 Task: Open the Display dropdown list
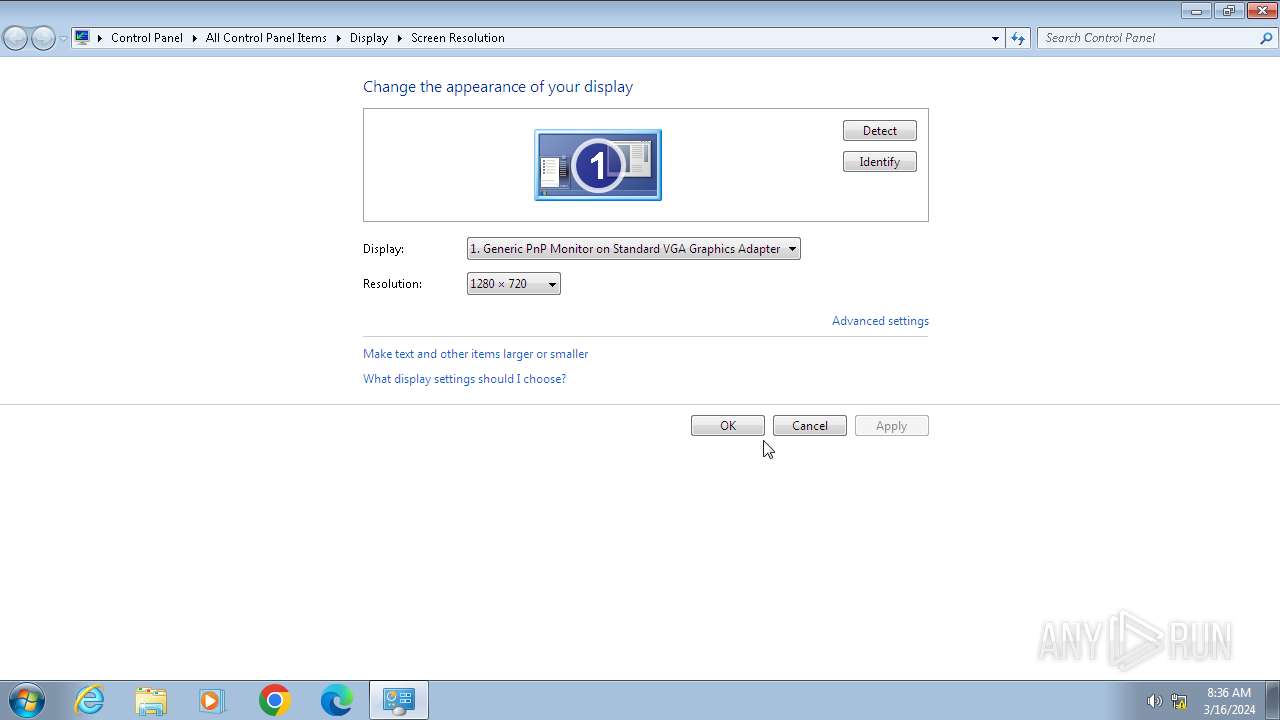[634, 249]
